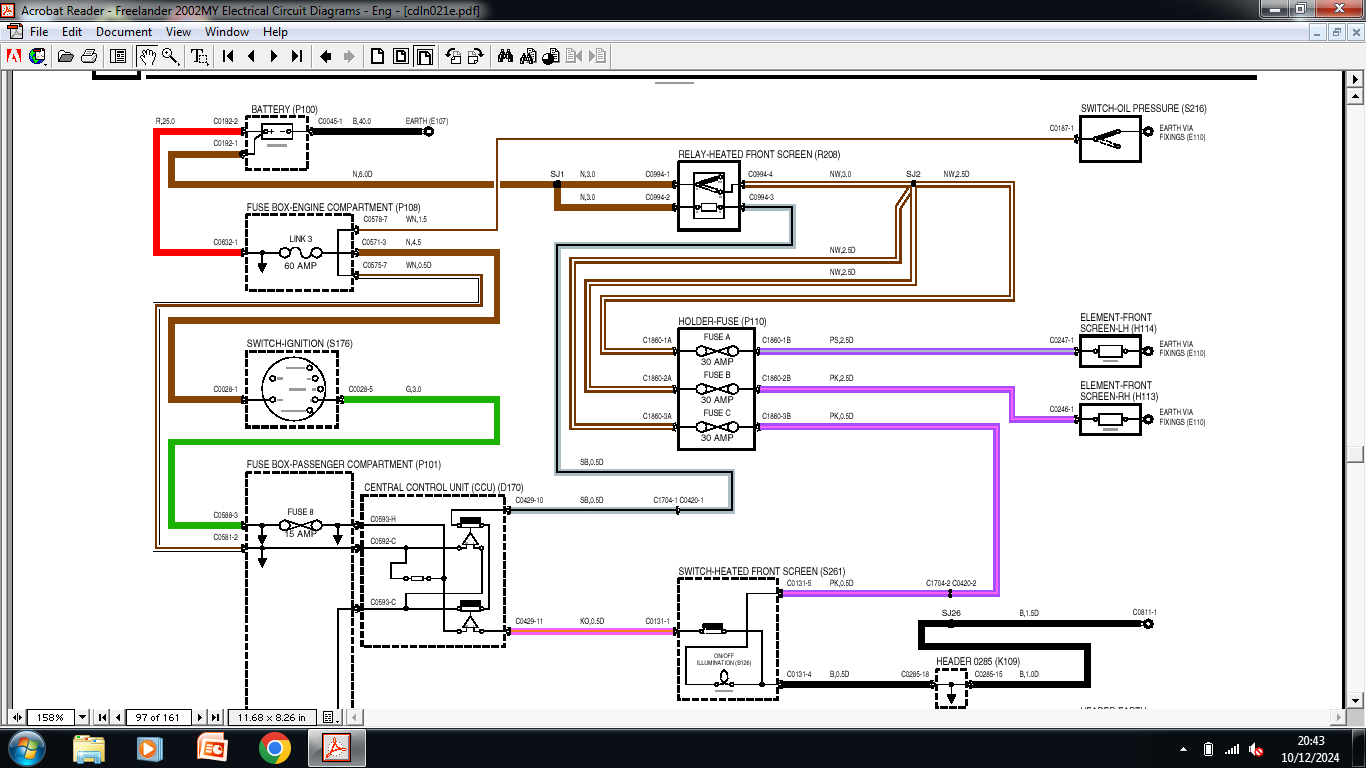Click the Print icon in toolbar
Screen dimensions: 1366x768
(89, 56)
